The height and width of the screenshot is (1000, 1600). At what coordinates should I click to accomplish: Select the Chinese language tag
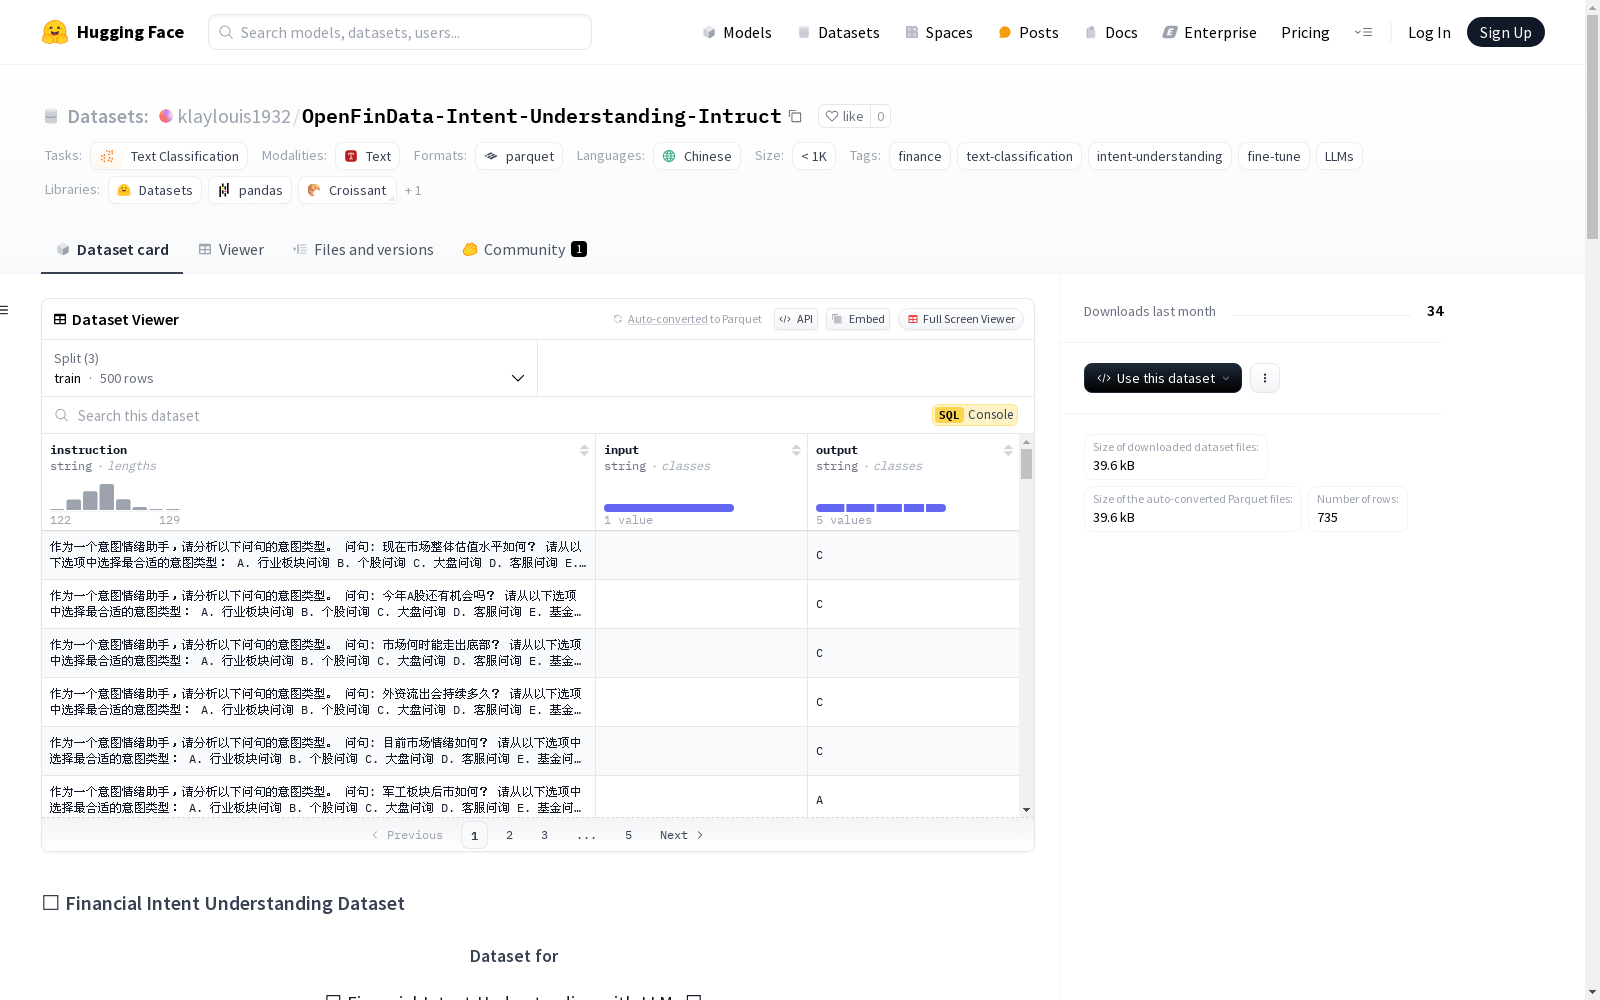point(697,156)
